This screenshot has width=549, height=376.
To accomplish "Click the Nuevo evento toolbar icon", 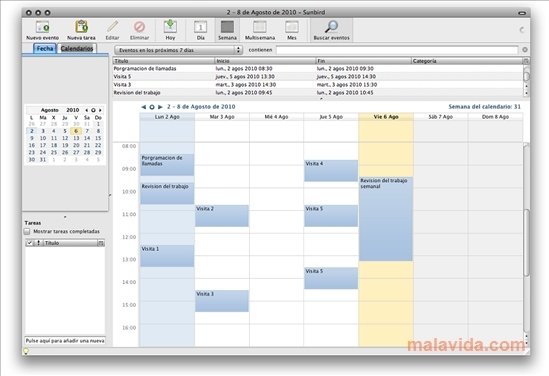I will point(43,27).
